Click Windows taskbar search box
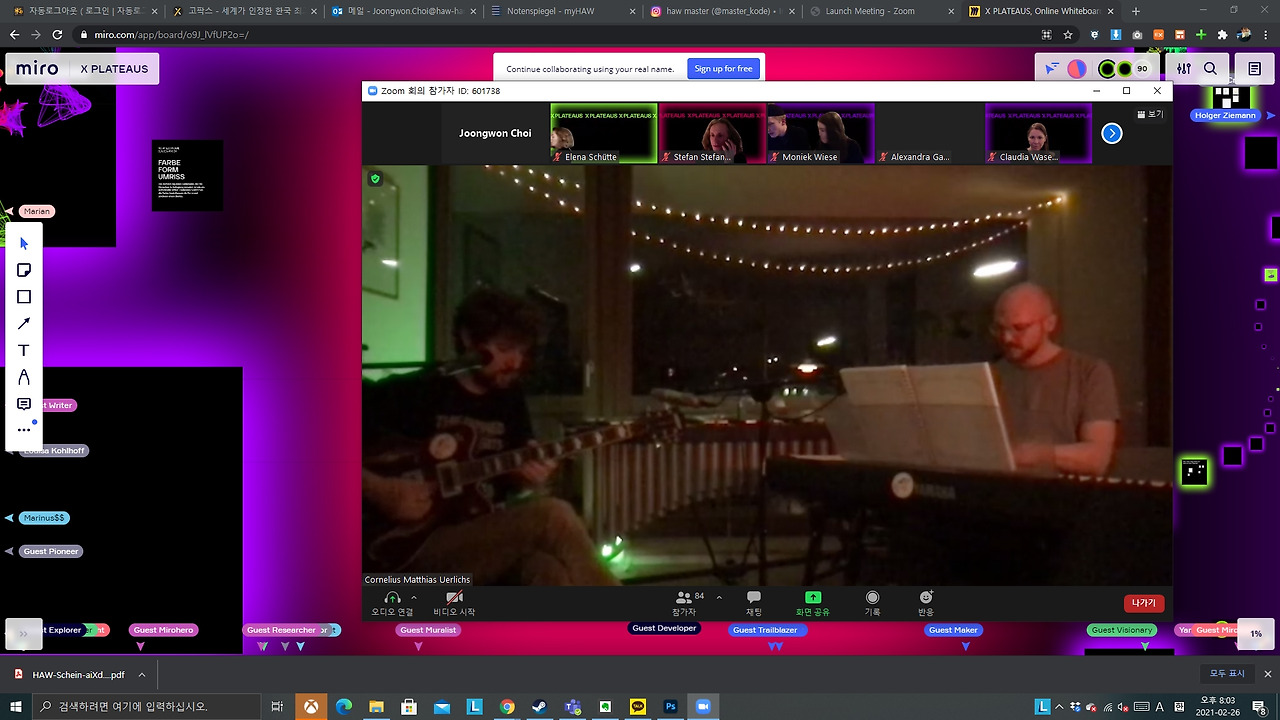This screenshot has width=1280, height=720. 148,706
